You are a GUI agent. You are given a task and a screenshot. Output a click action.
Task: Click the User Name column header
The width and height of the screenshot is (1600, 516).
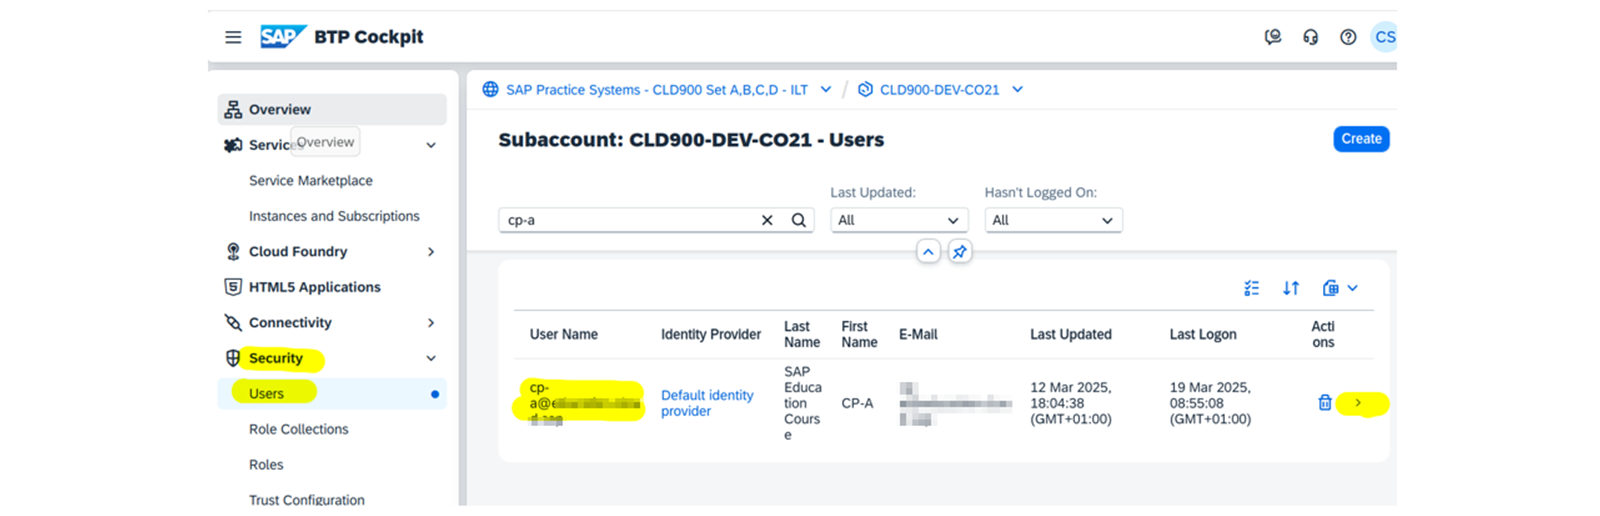pyautogui.click(x=563, y=334)
